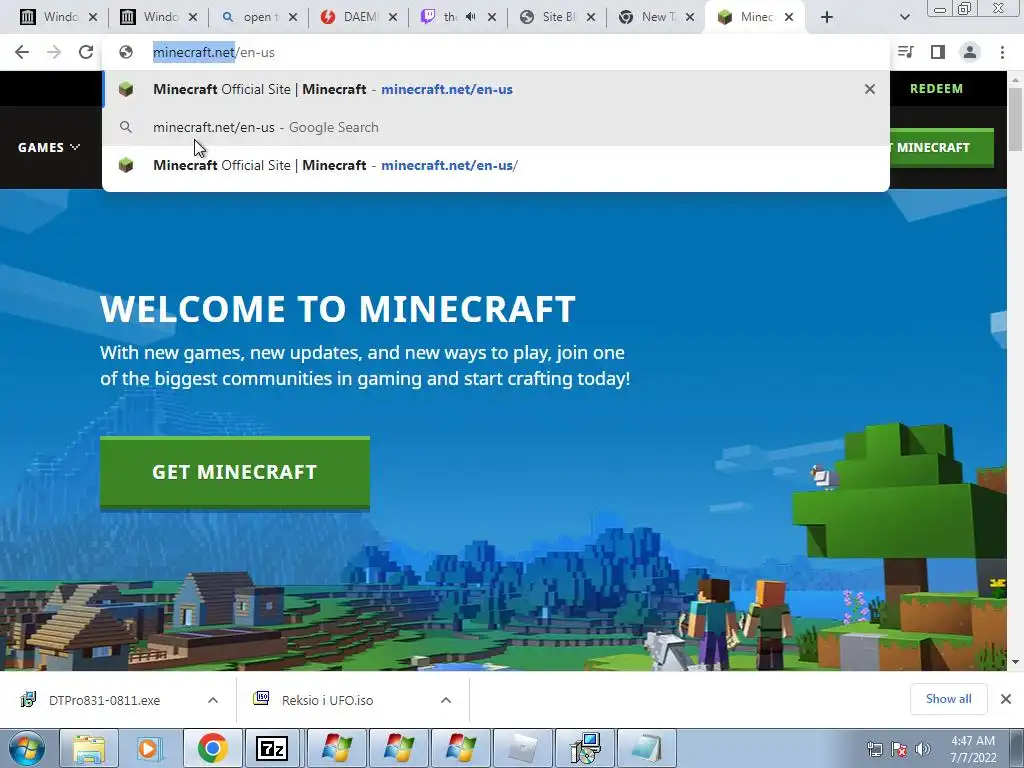Switch to the second Windo tab
The width and height of the screenshot is (1024, 768).
159,17
